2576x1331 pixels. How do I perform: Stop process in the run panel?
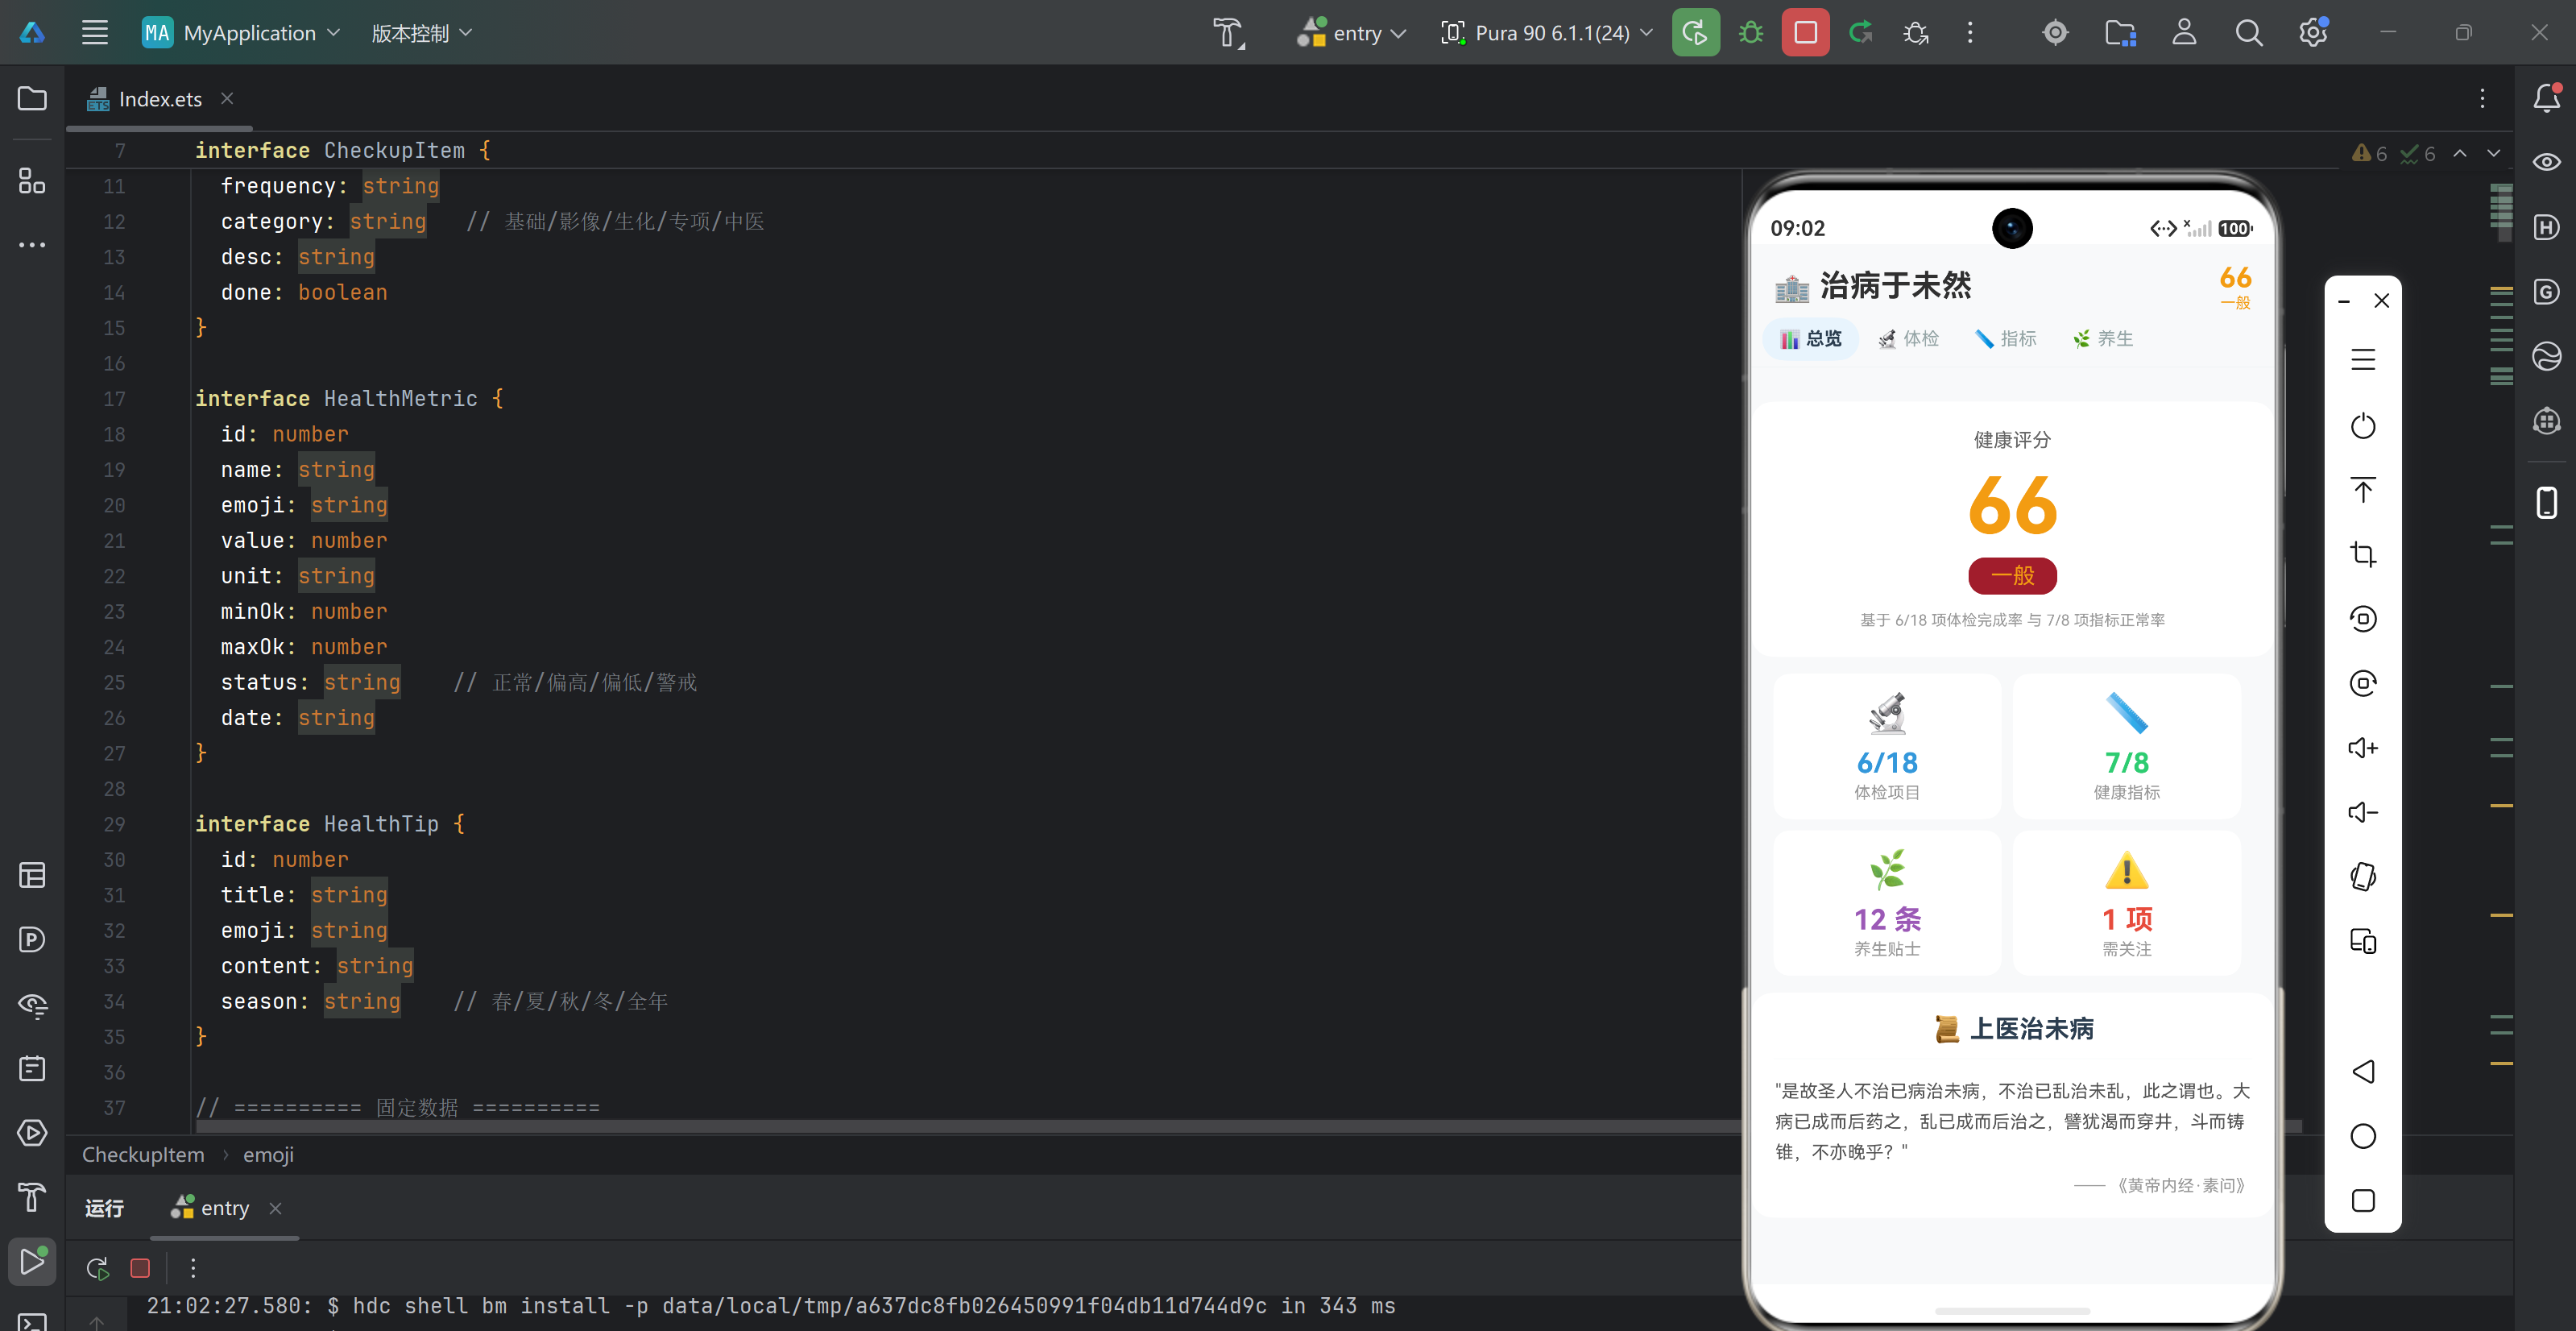(x=140, y=1268)
